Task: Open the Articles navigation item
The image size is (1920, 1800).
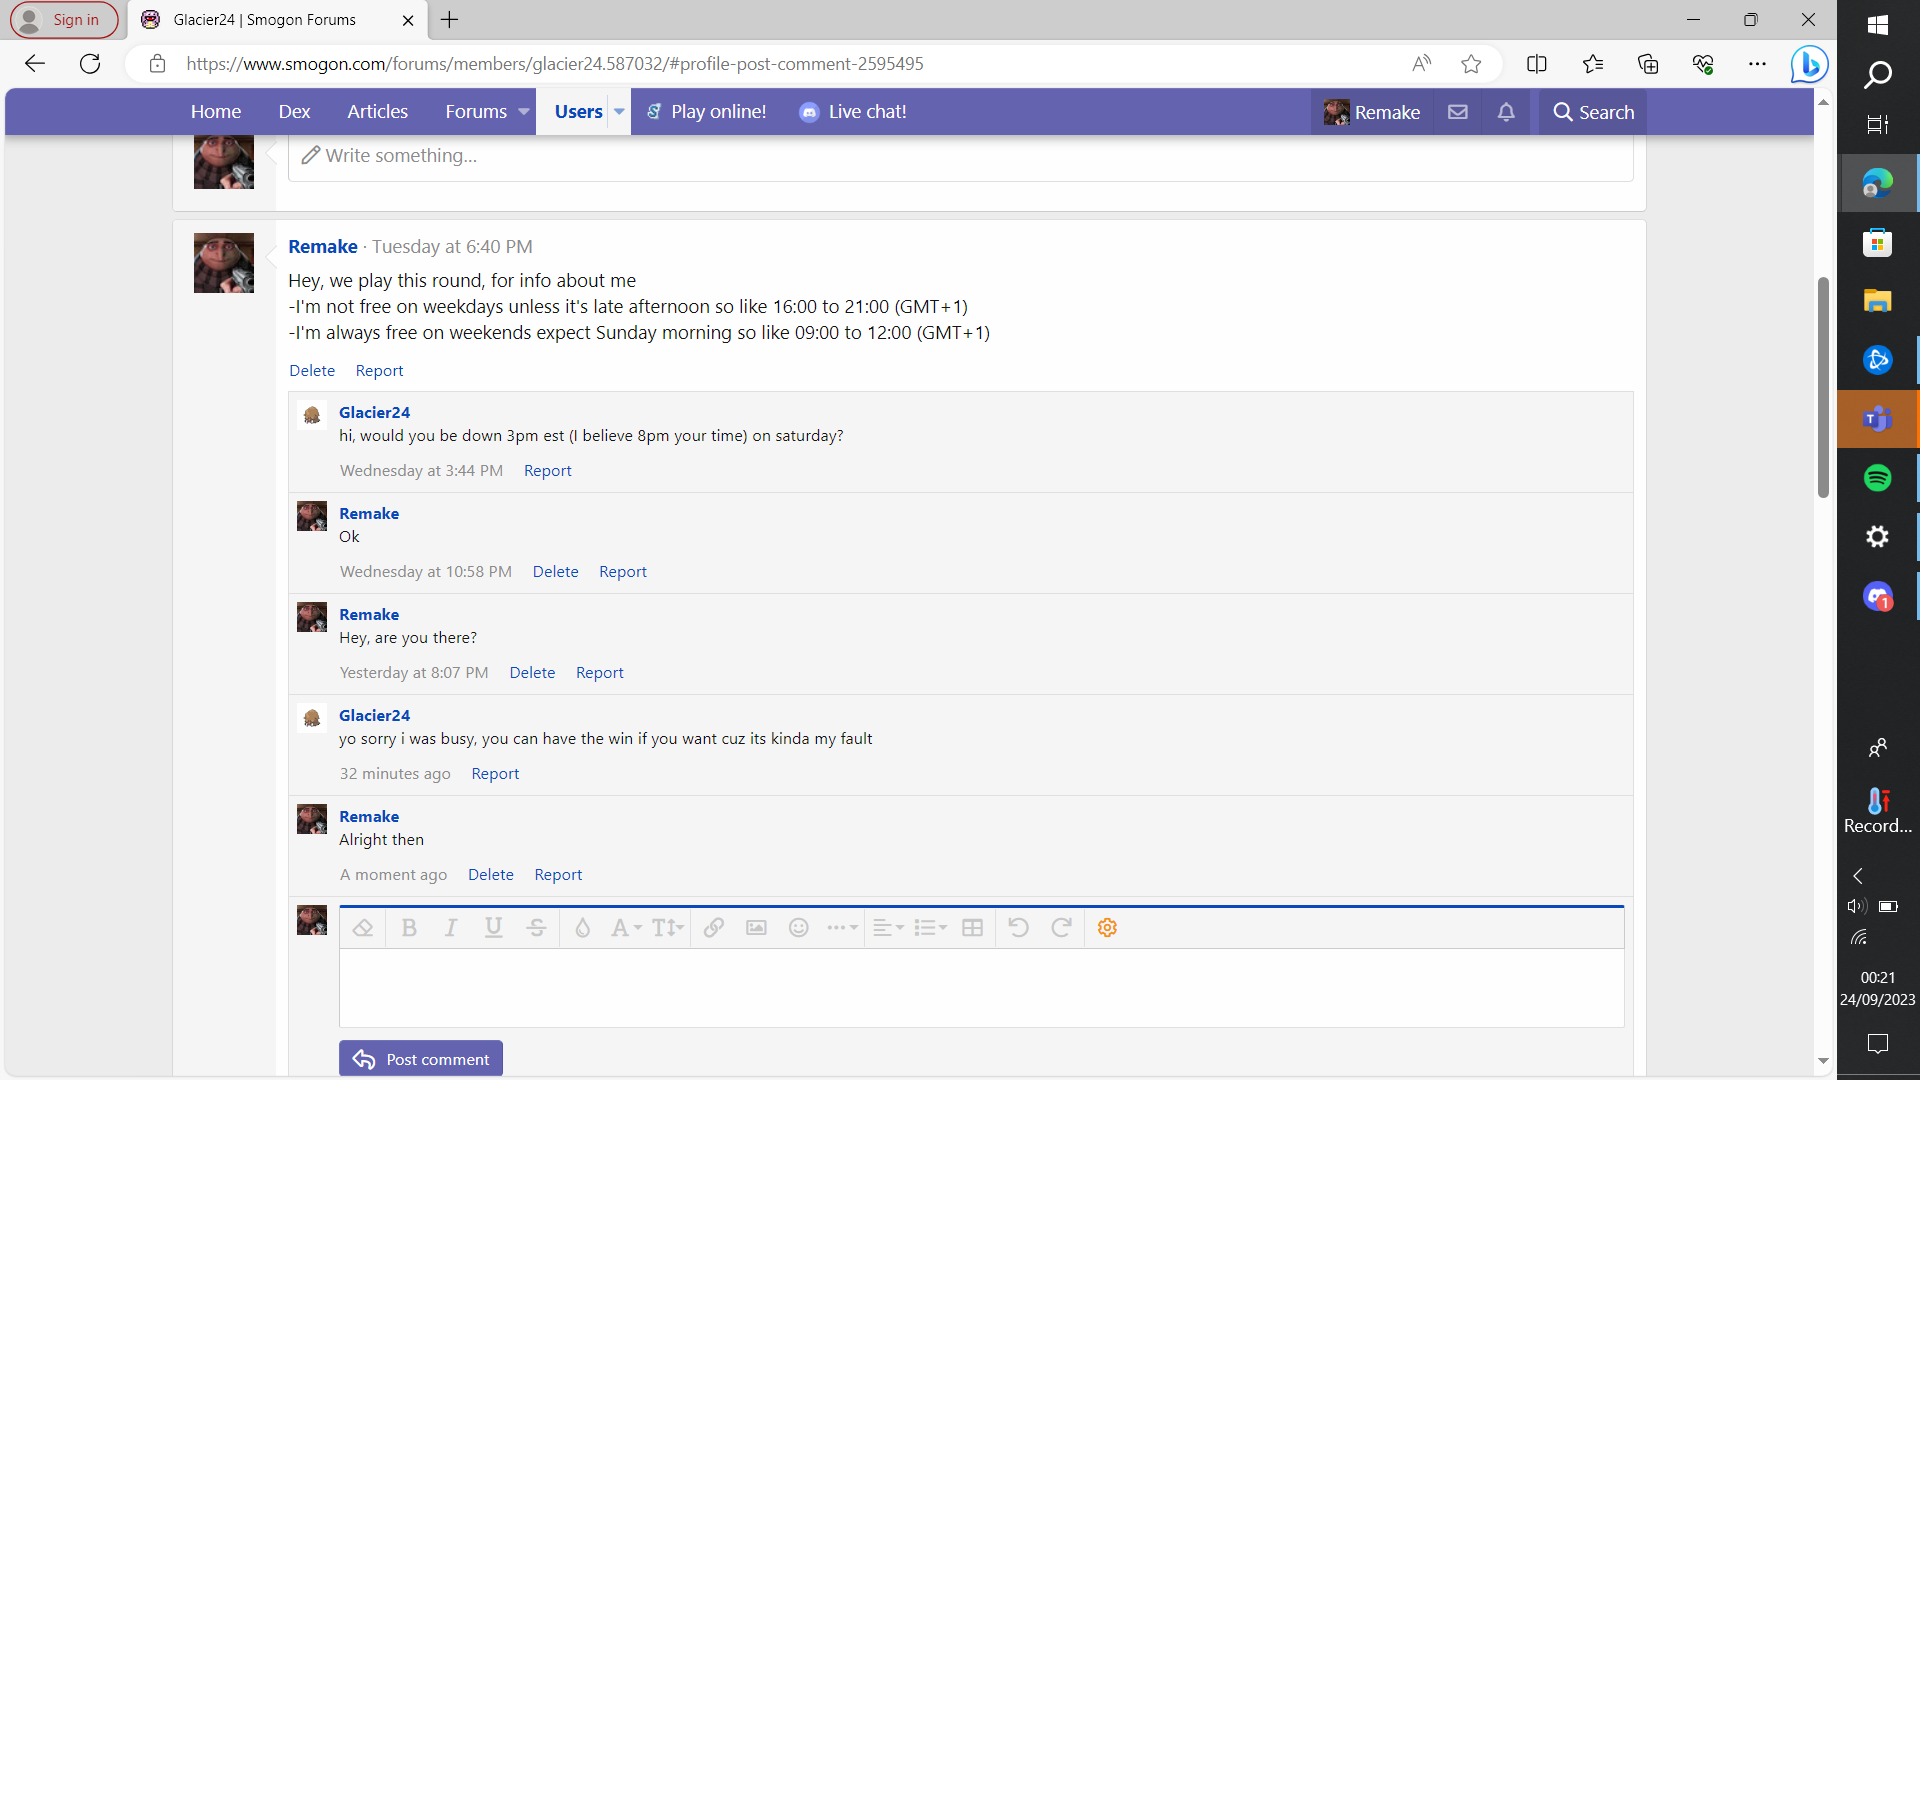Action: click(x=377, y=112)
